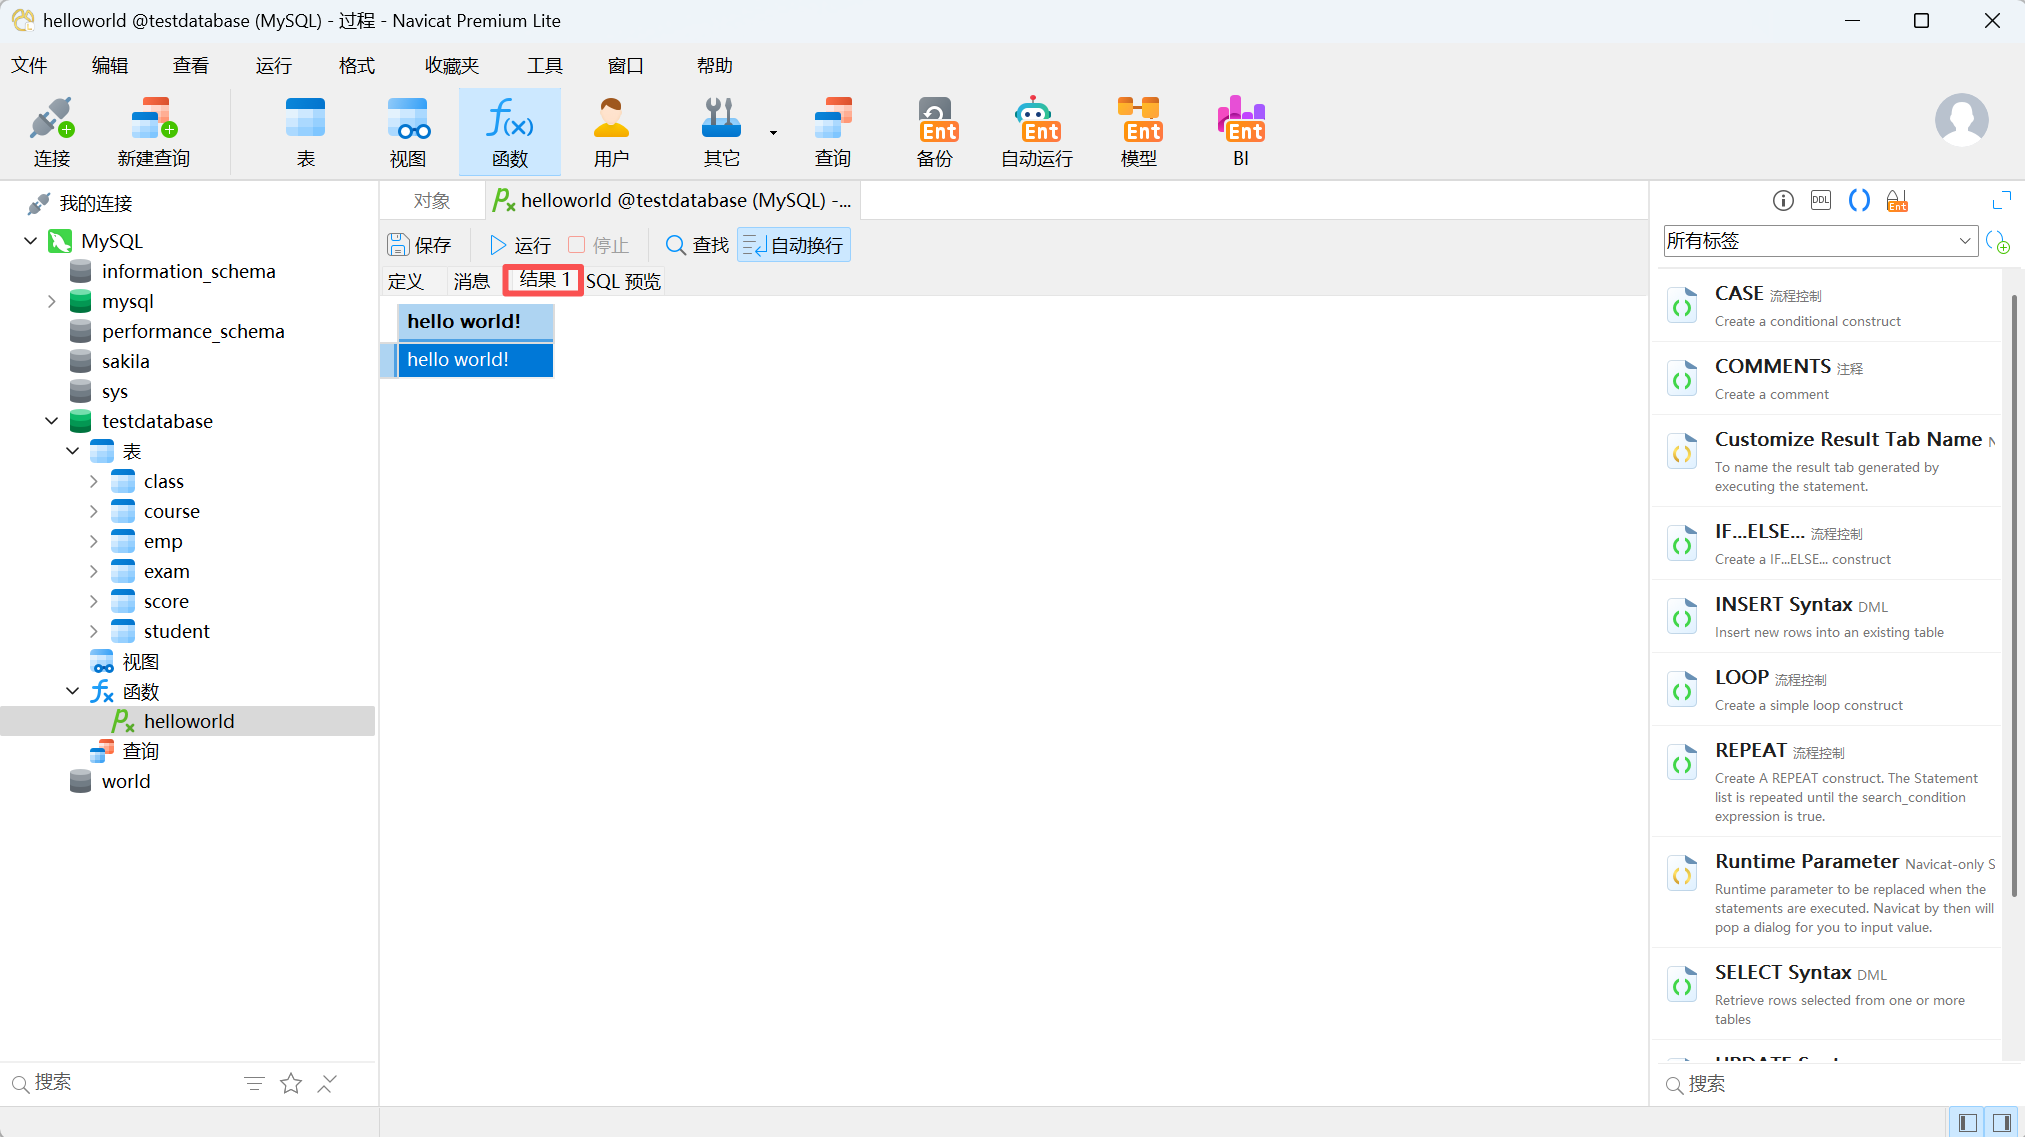This screenshot has width=2025, height=1137.
Task: Toggle the right pane layout button
Action: 2002,1122
